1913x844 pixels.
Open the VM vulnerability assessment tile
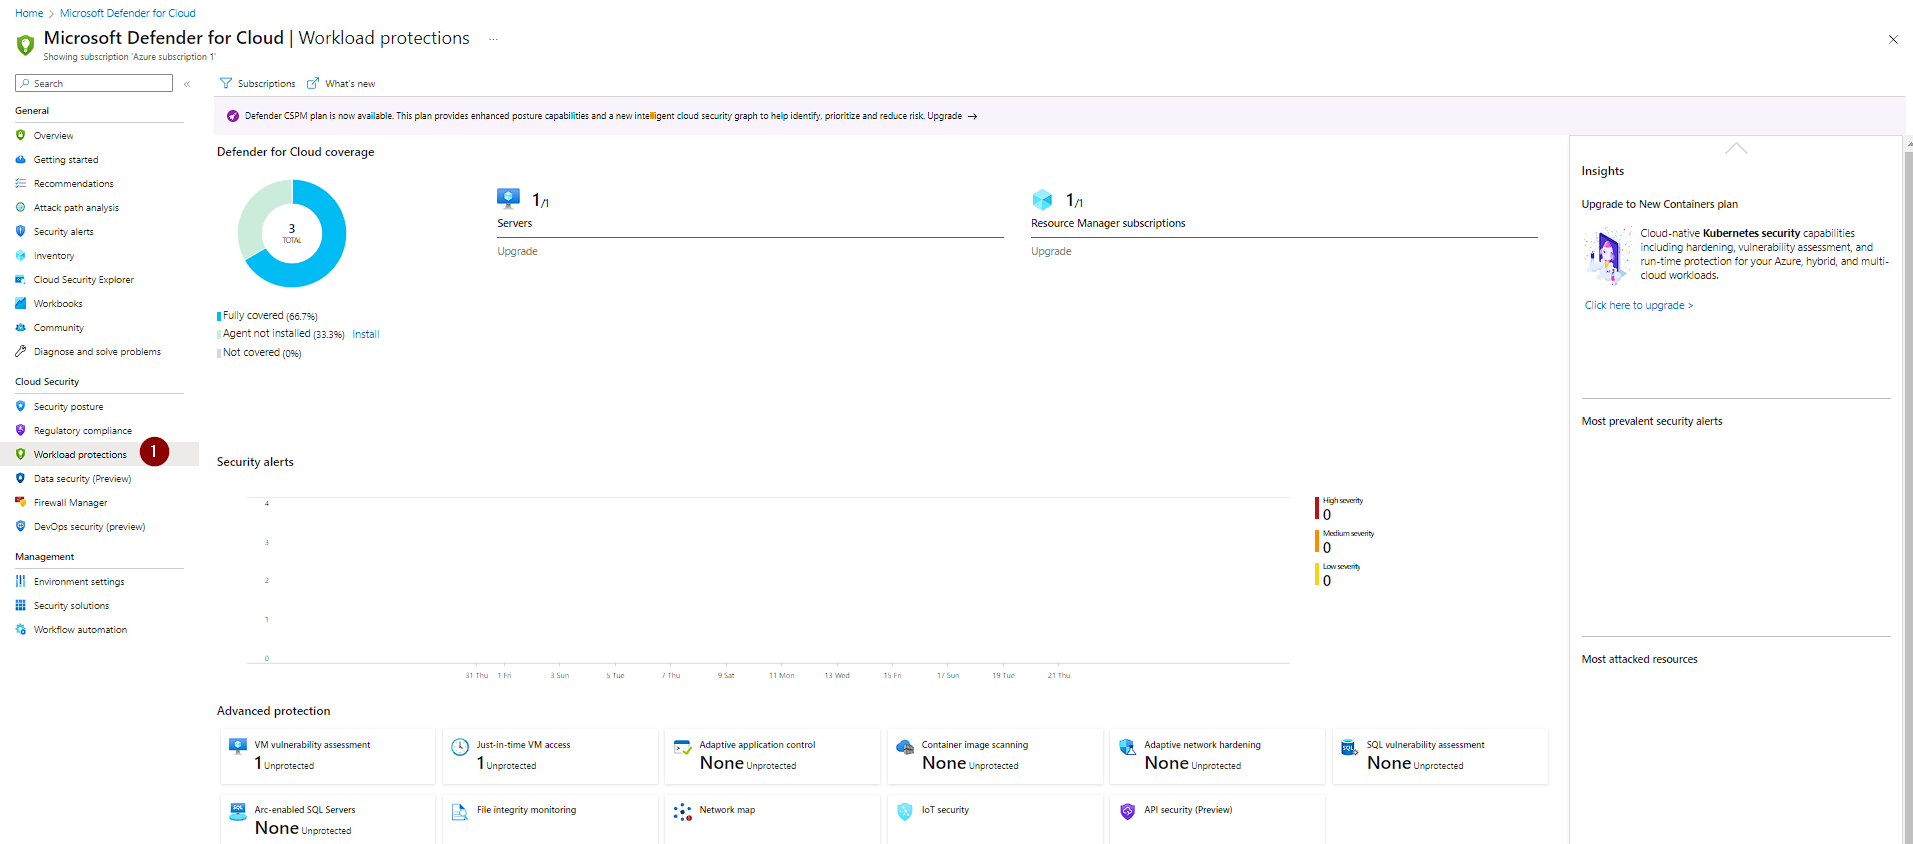(x=328, y=756)
